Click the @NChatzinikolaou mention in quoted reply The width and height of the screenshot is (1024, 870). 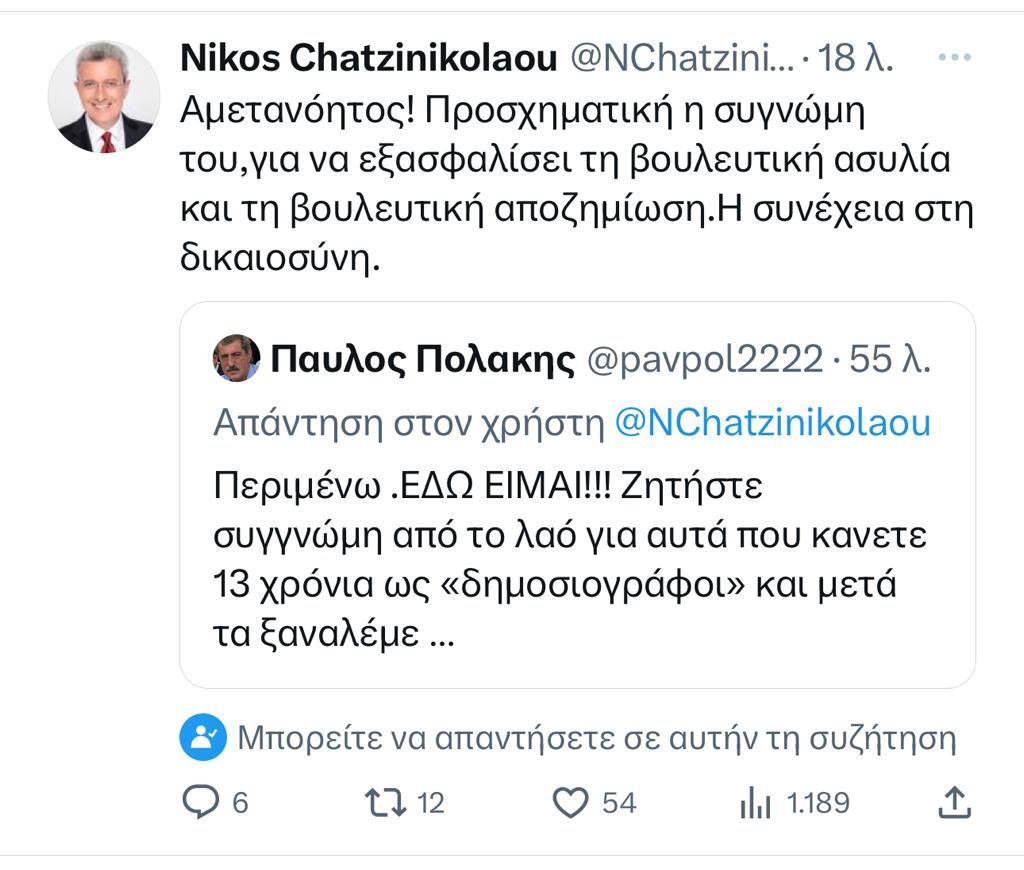(772, 423)
